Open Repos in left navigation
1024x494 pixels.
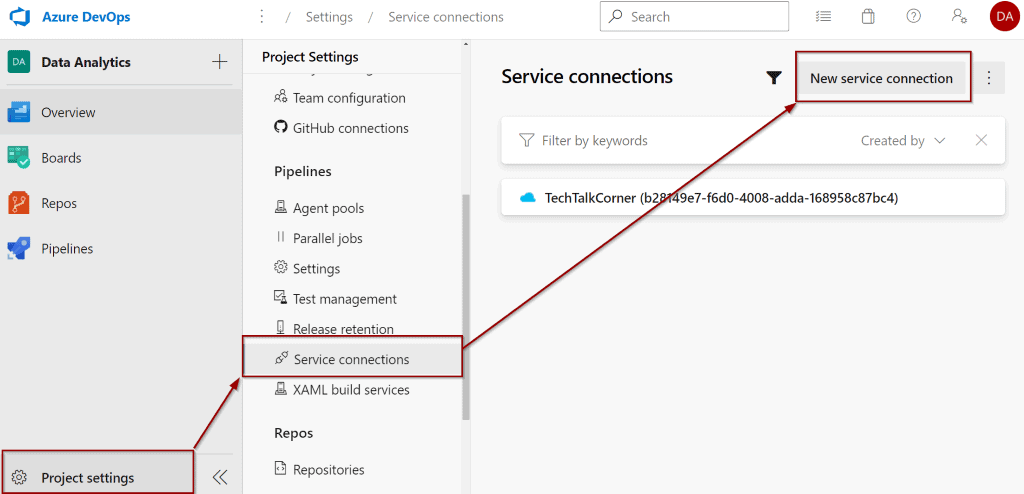121,203
